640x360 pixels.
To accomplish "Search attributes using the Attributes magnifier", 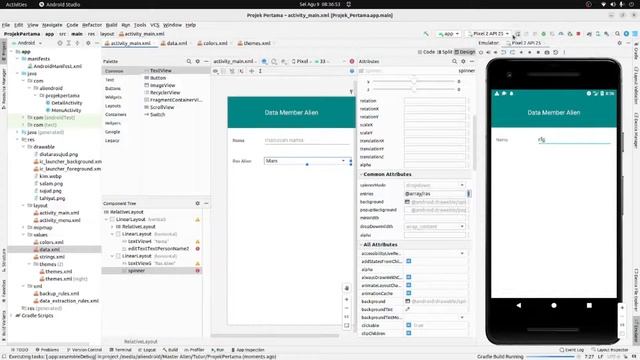I will coord(454,61).
